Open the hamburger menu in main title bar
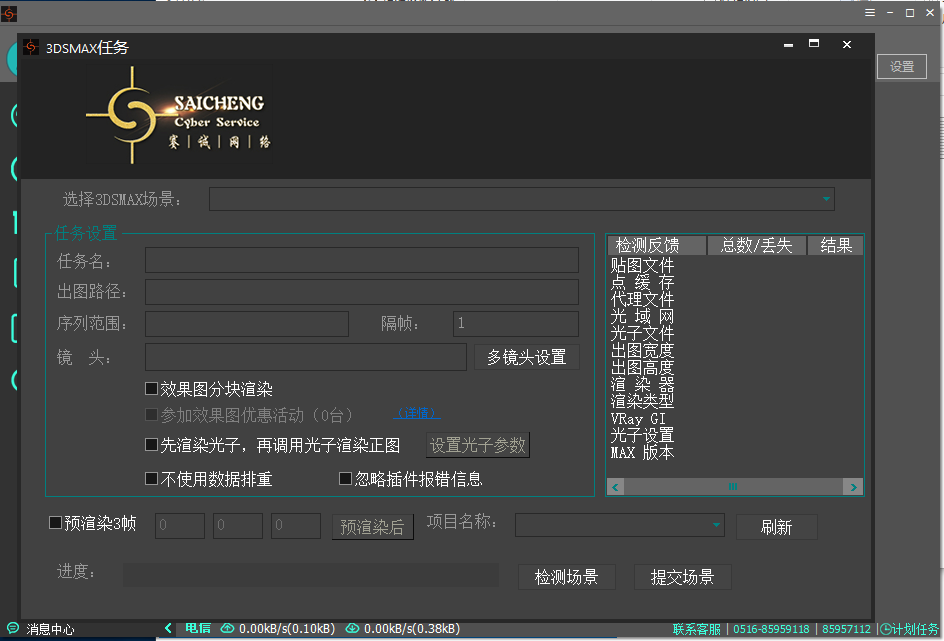Screen dimensions: 944x641 870,13
